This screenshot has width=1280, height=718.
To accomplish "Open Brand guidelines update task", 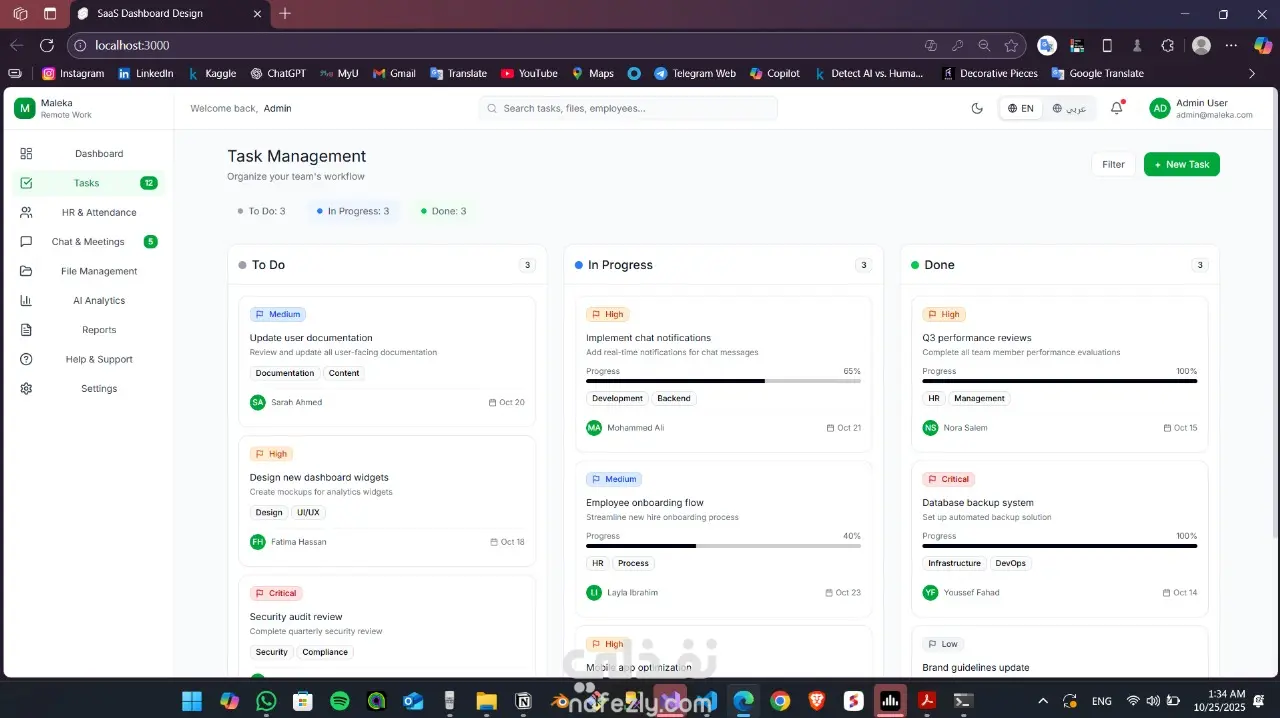I will tap(1059, 652).
